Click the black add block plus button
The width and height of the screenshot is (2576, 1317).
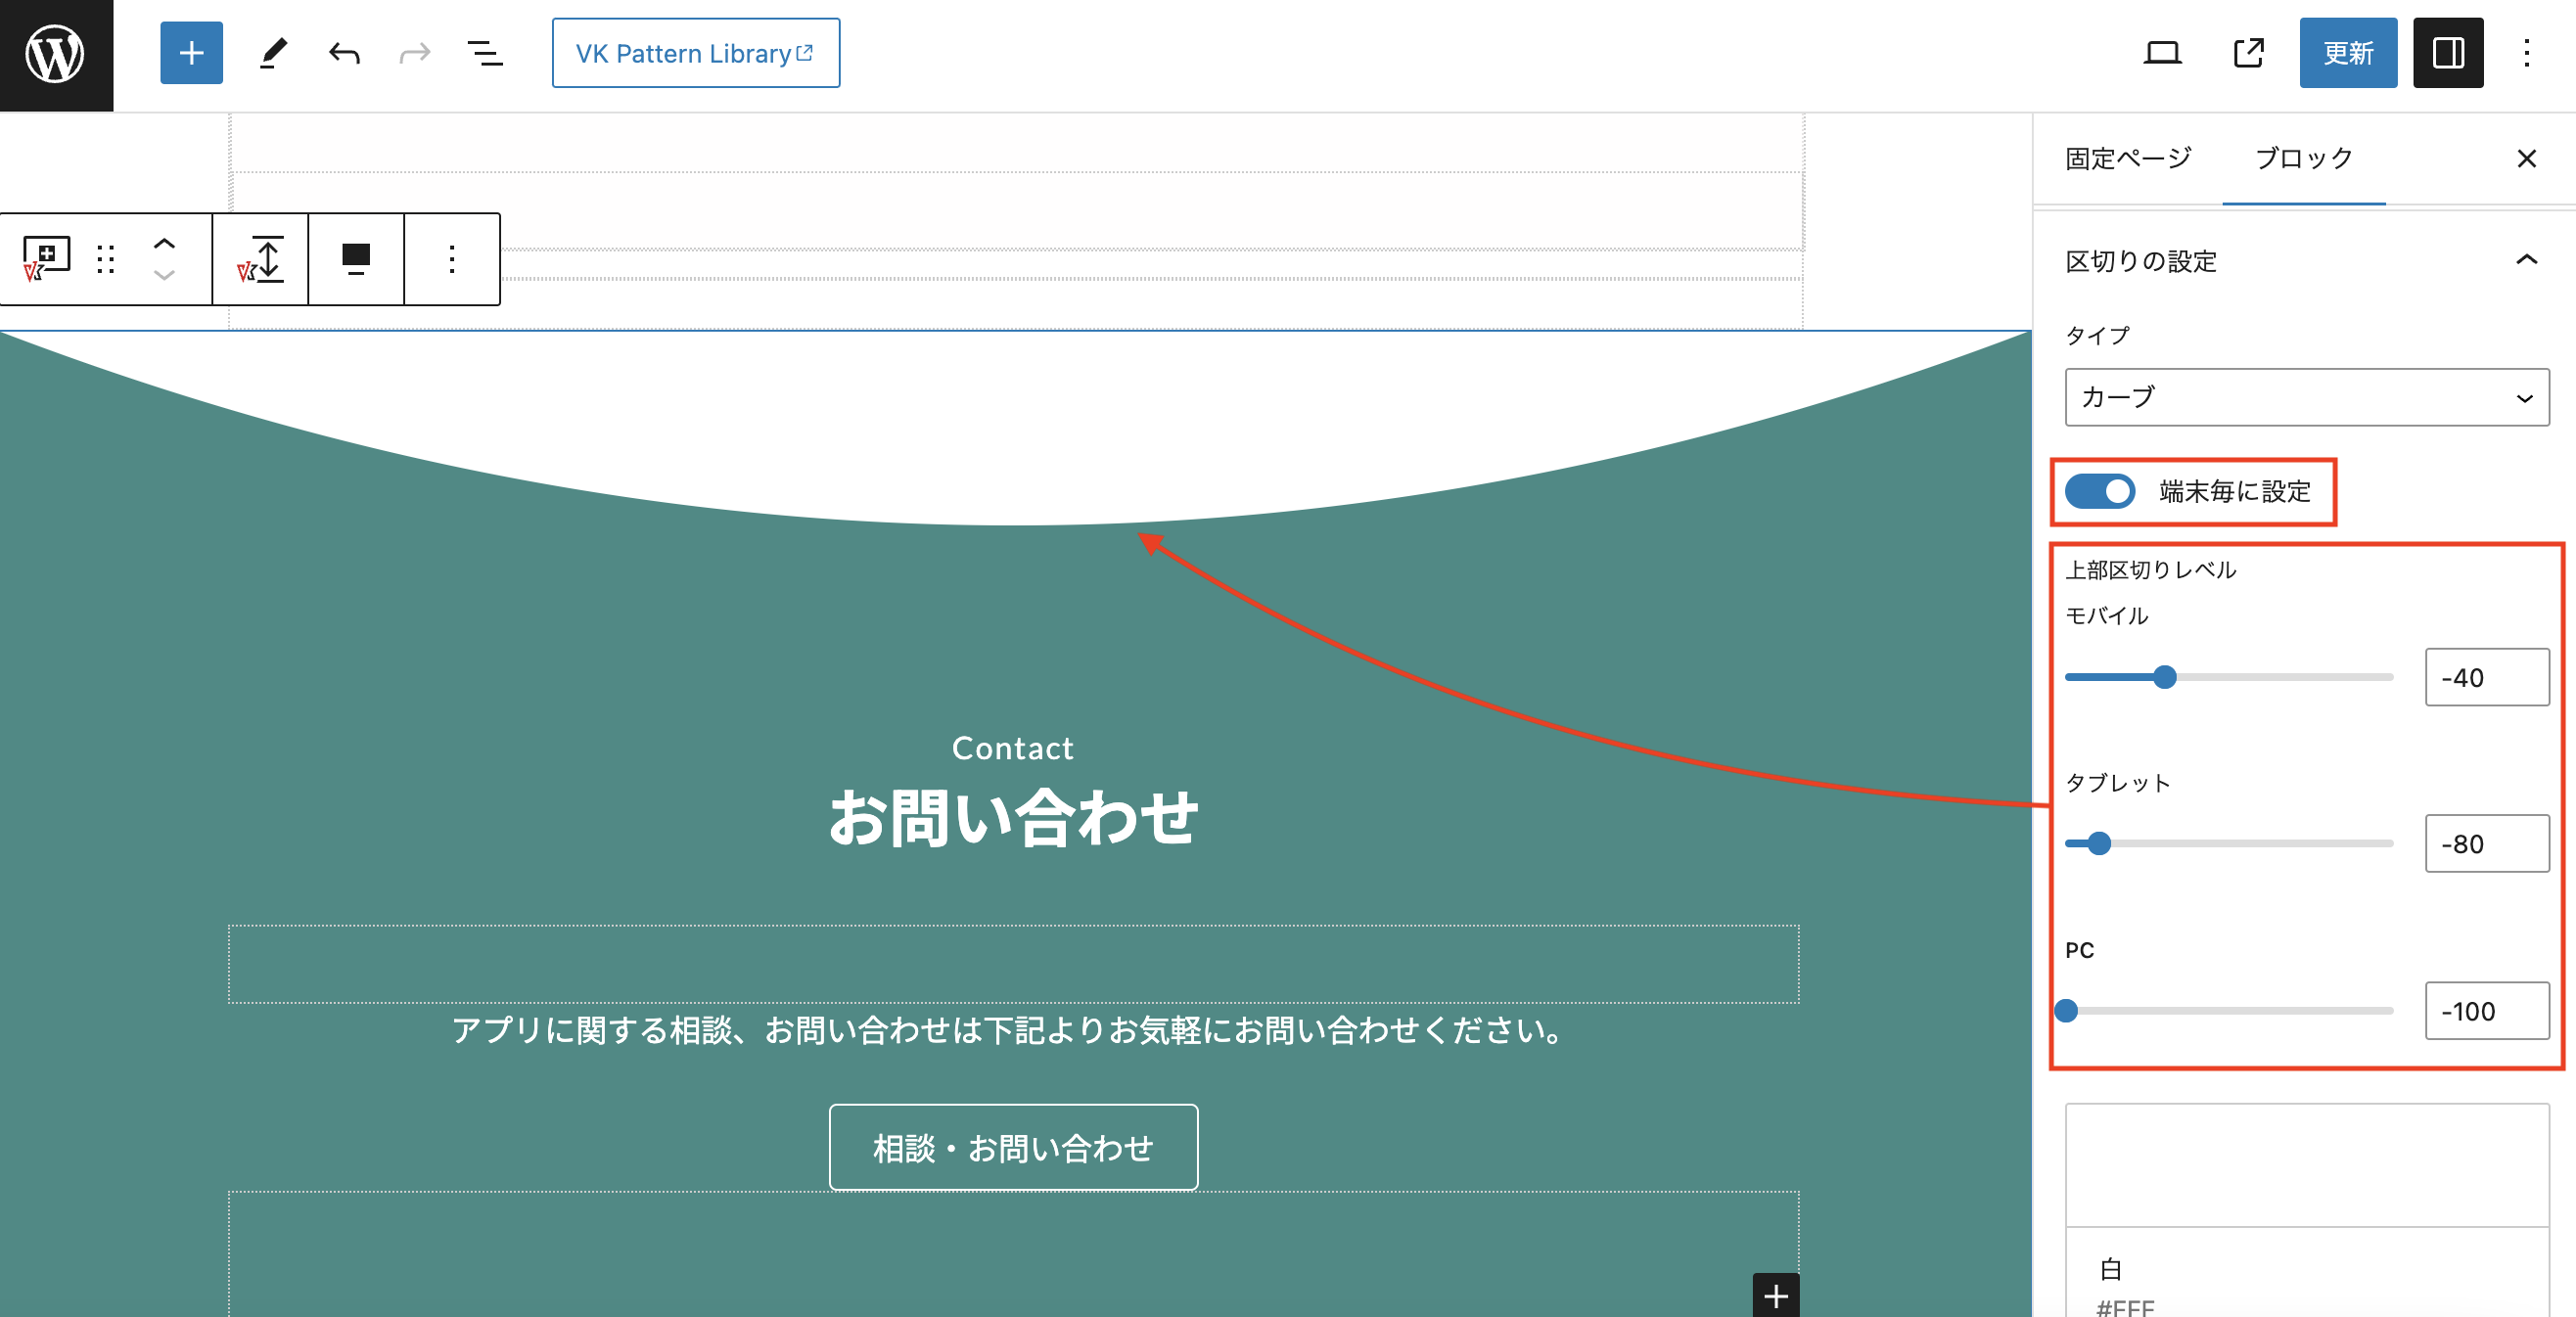click(1776, 1295)
